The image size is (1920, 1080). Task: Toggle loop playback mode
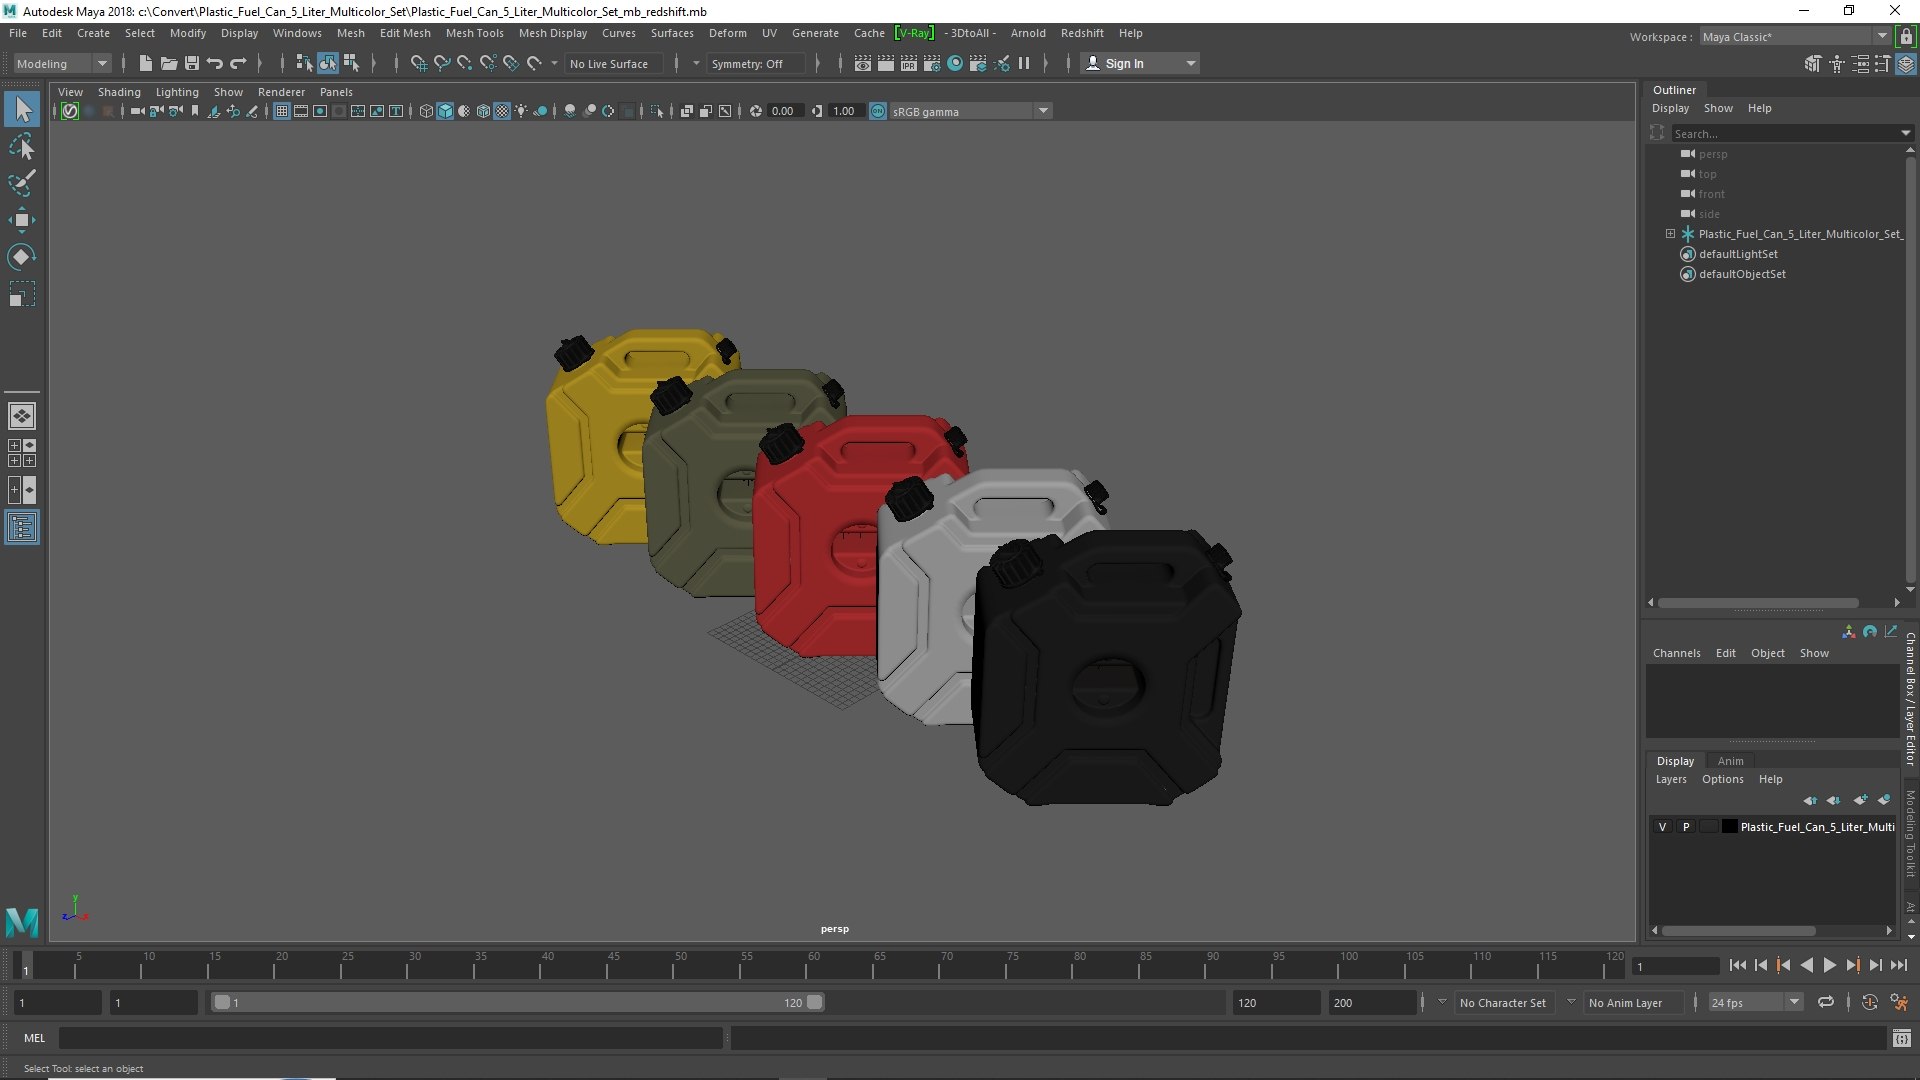tap(1826, 1002)
